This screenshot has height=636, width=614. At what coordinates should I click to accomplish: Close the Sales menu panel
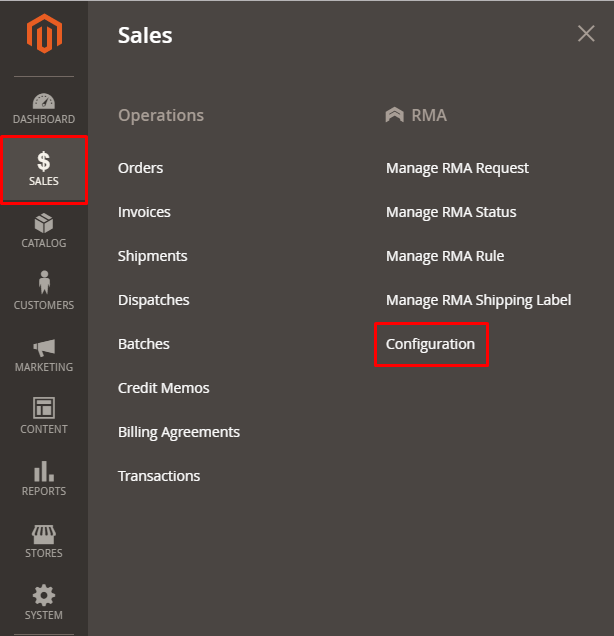click(x=586, y=34)
